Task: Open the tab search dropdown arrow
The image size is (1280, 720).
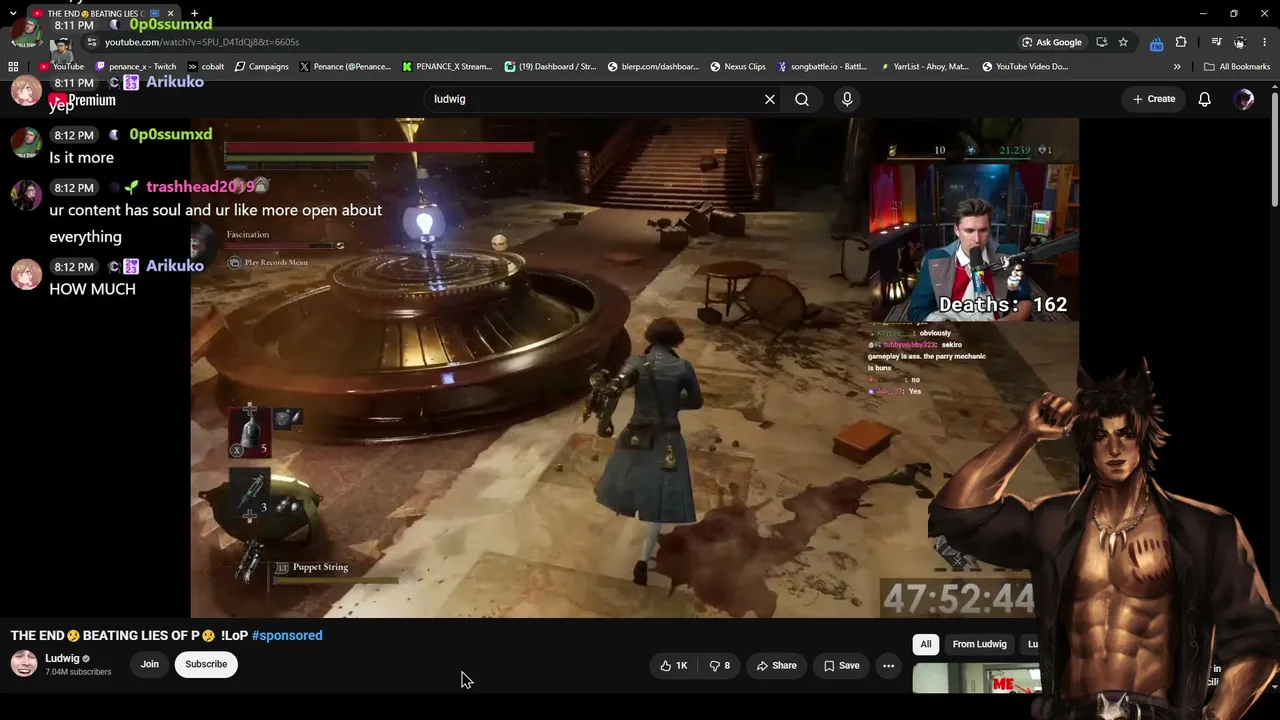Action: pos(13,13)
